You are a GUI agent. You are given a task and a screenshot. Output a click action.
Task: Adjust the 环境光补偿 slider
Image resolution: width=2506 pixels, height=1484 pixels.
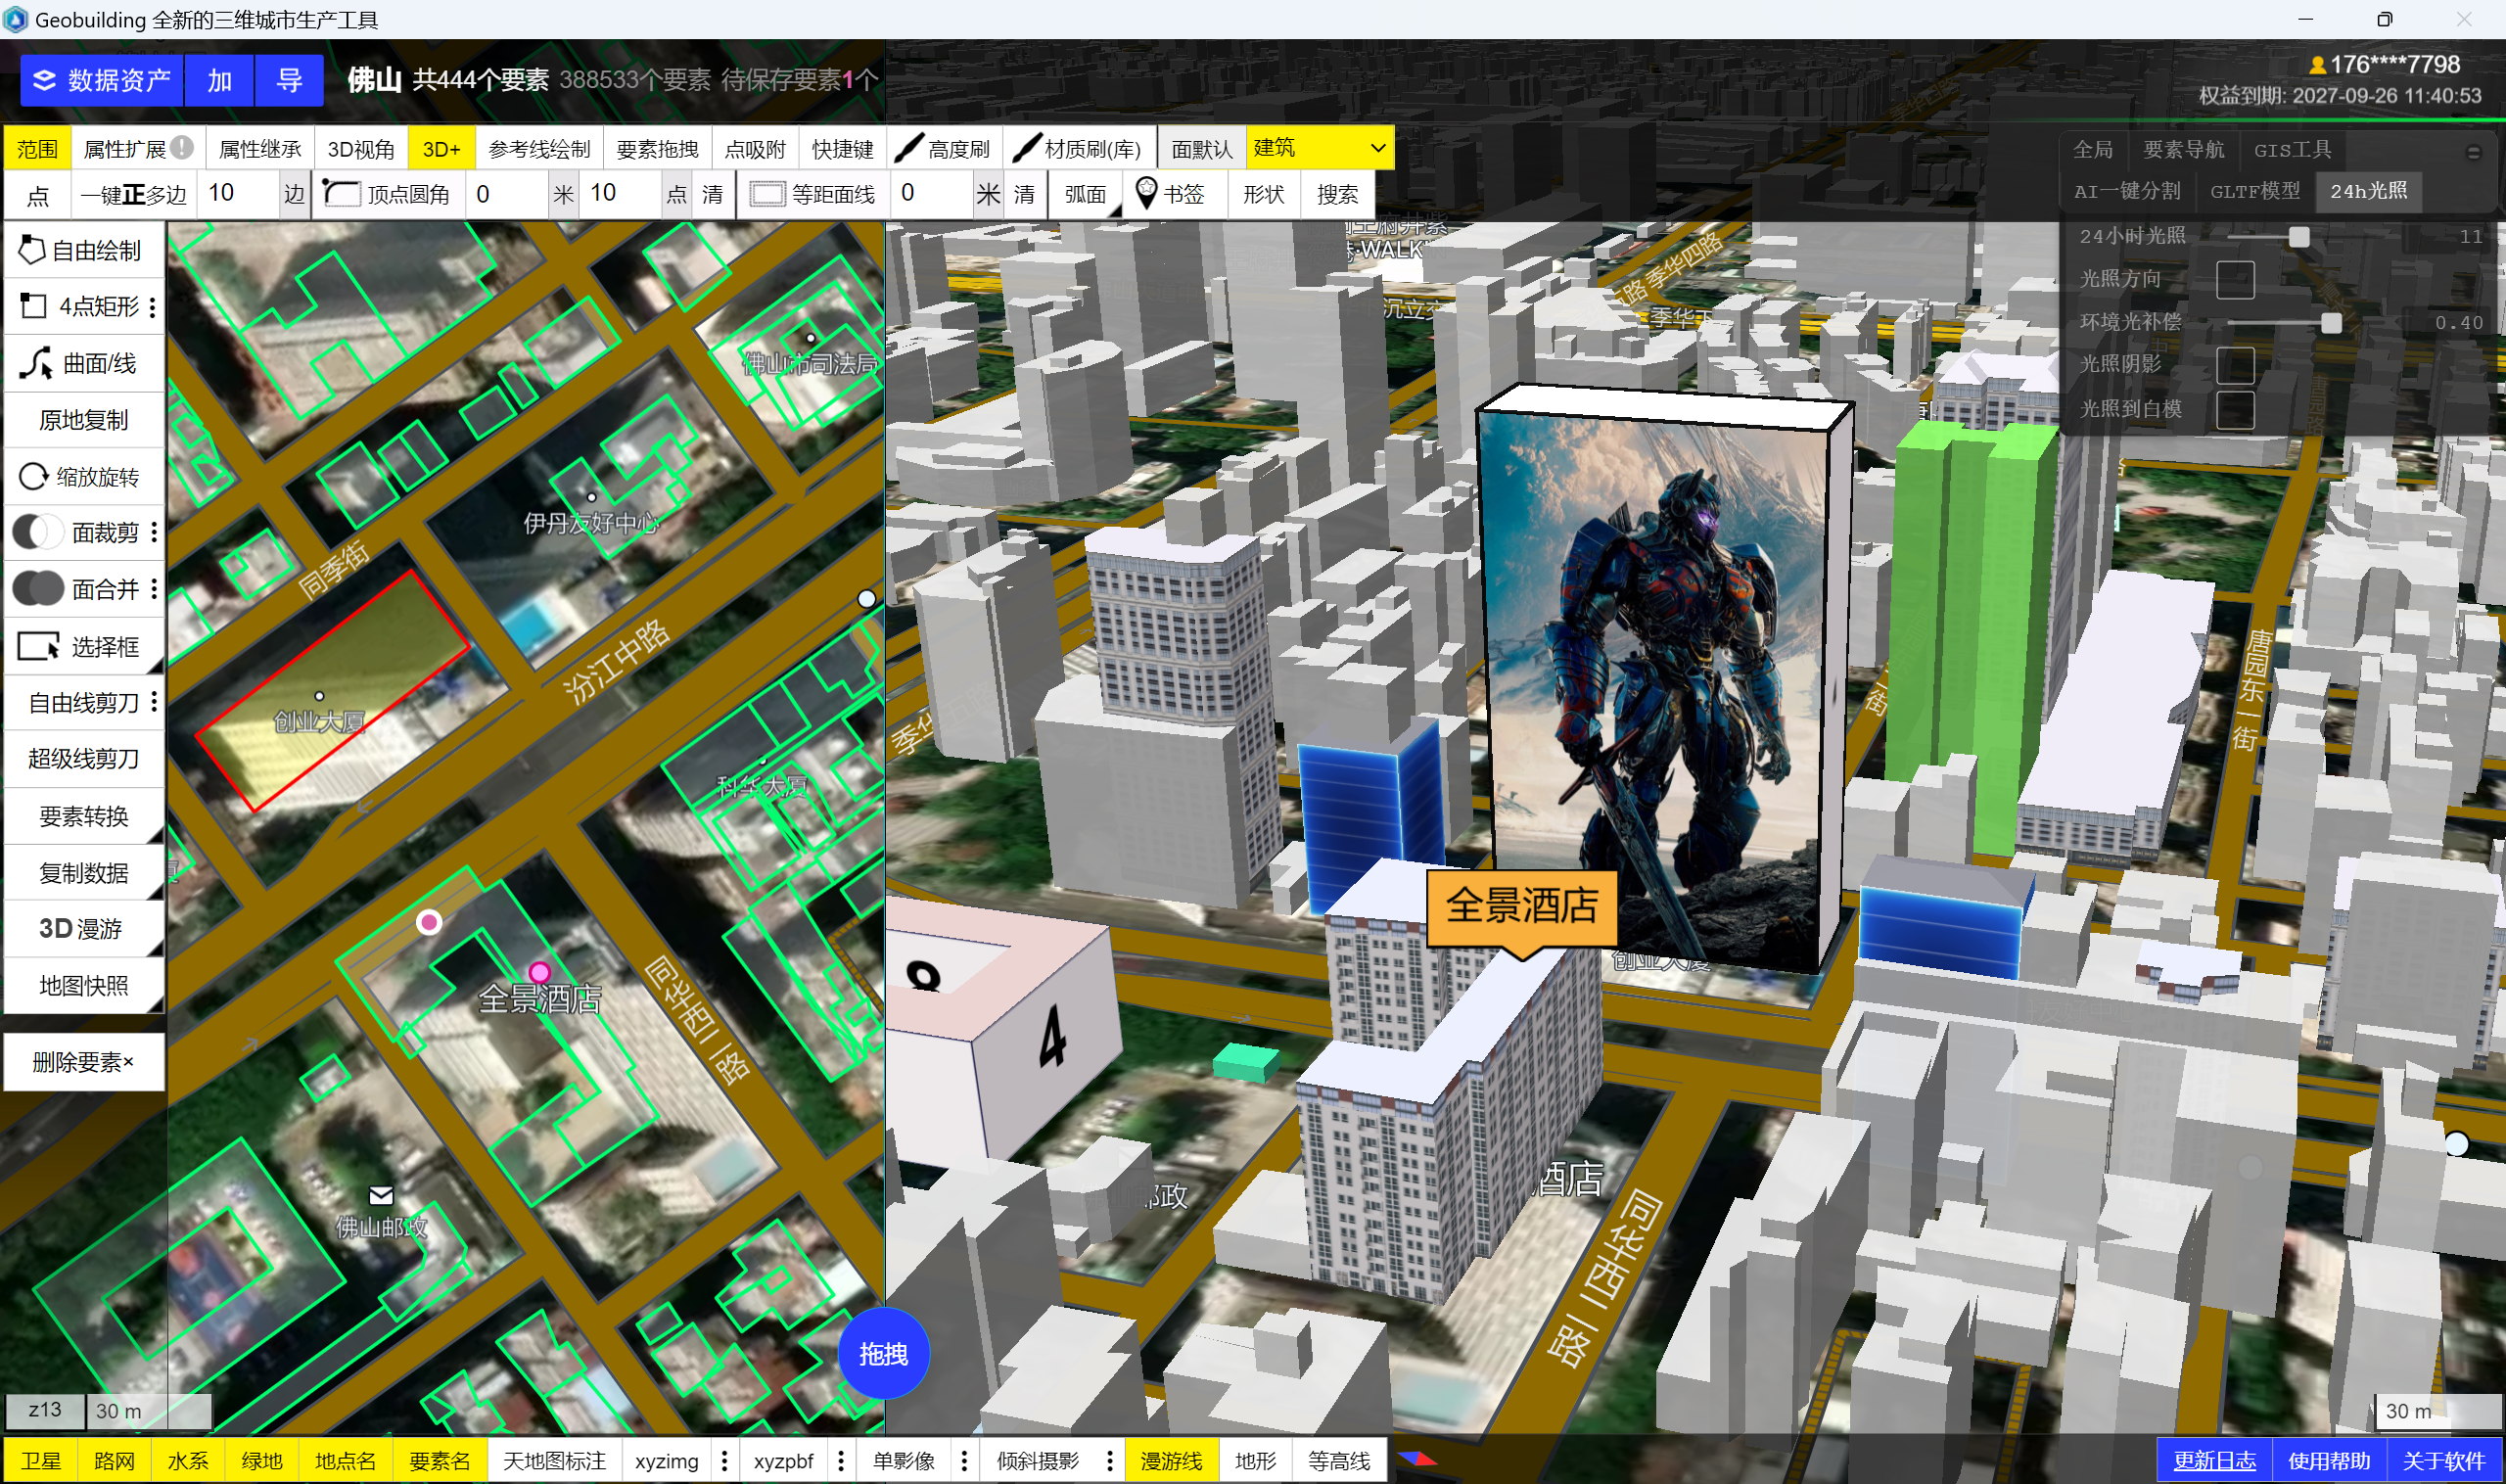(x=2329, y=323)
